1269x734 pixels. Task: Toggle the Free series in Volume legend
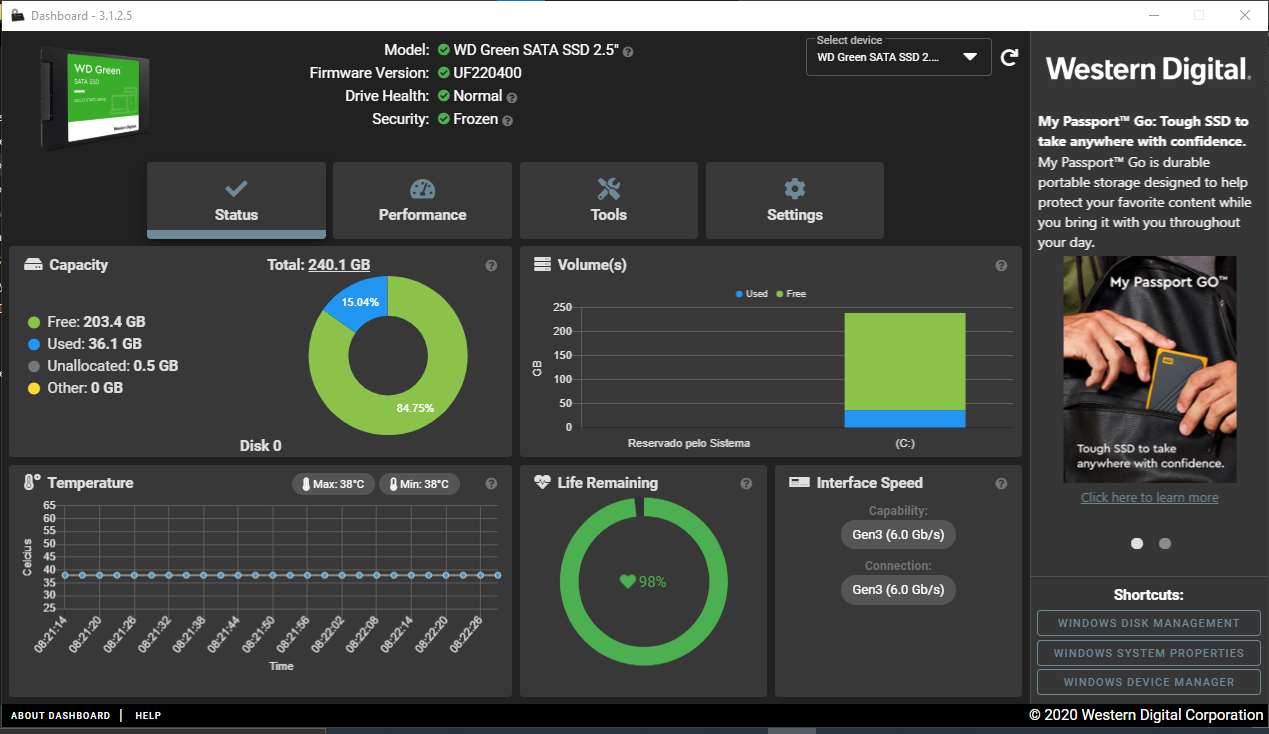click(x=791, y=294)
